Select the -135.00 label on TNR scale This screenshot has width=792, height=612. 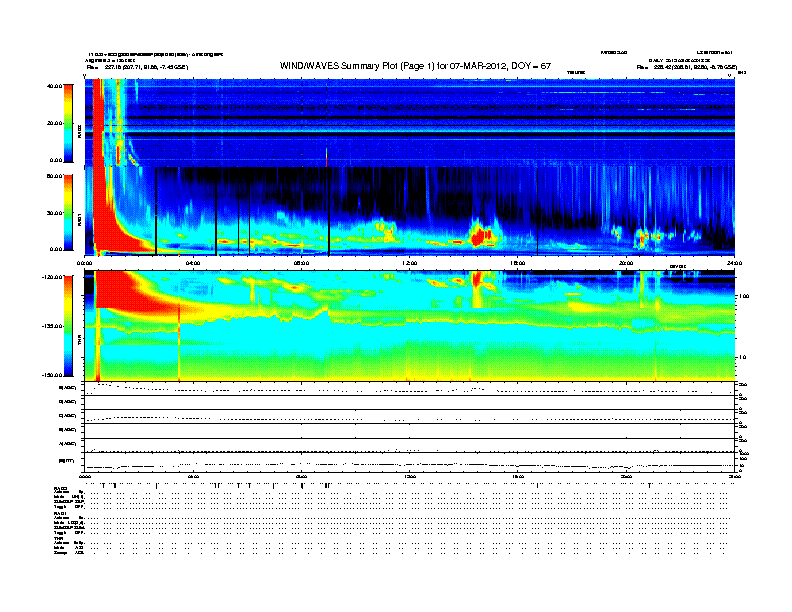pyautogui.click(x=53, y=326)
